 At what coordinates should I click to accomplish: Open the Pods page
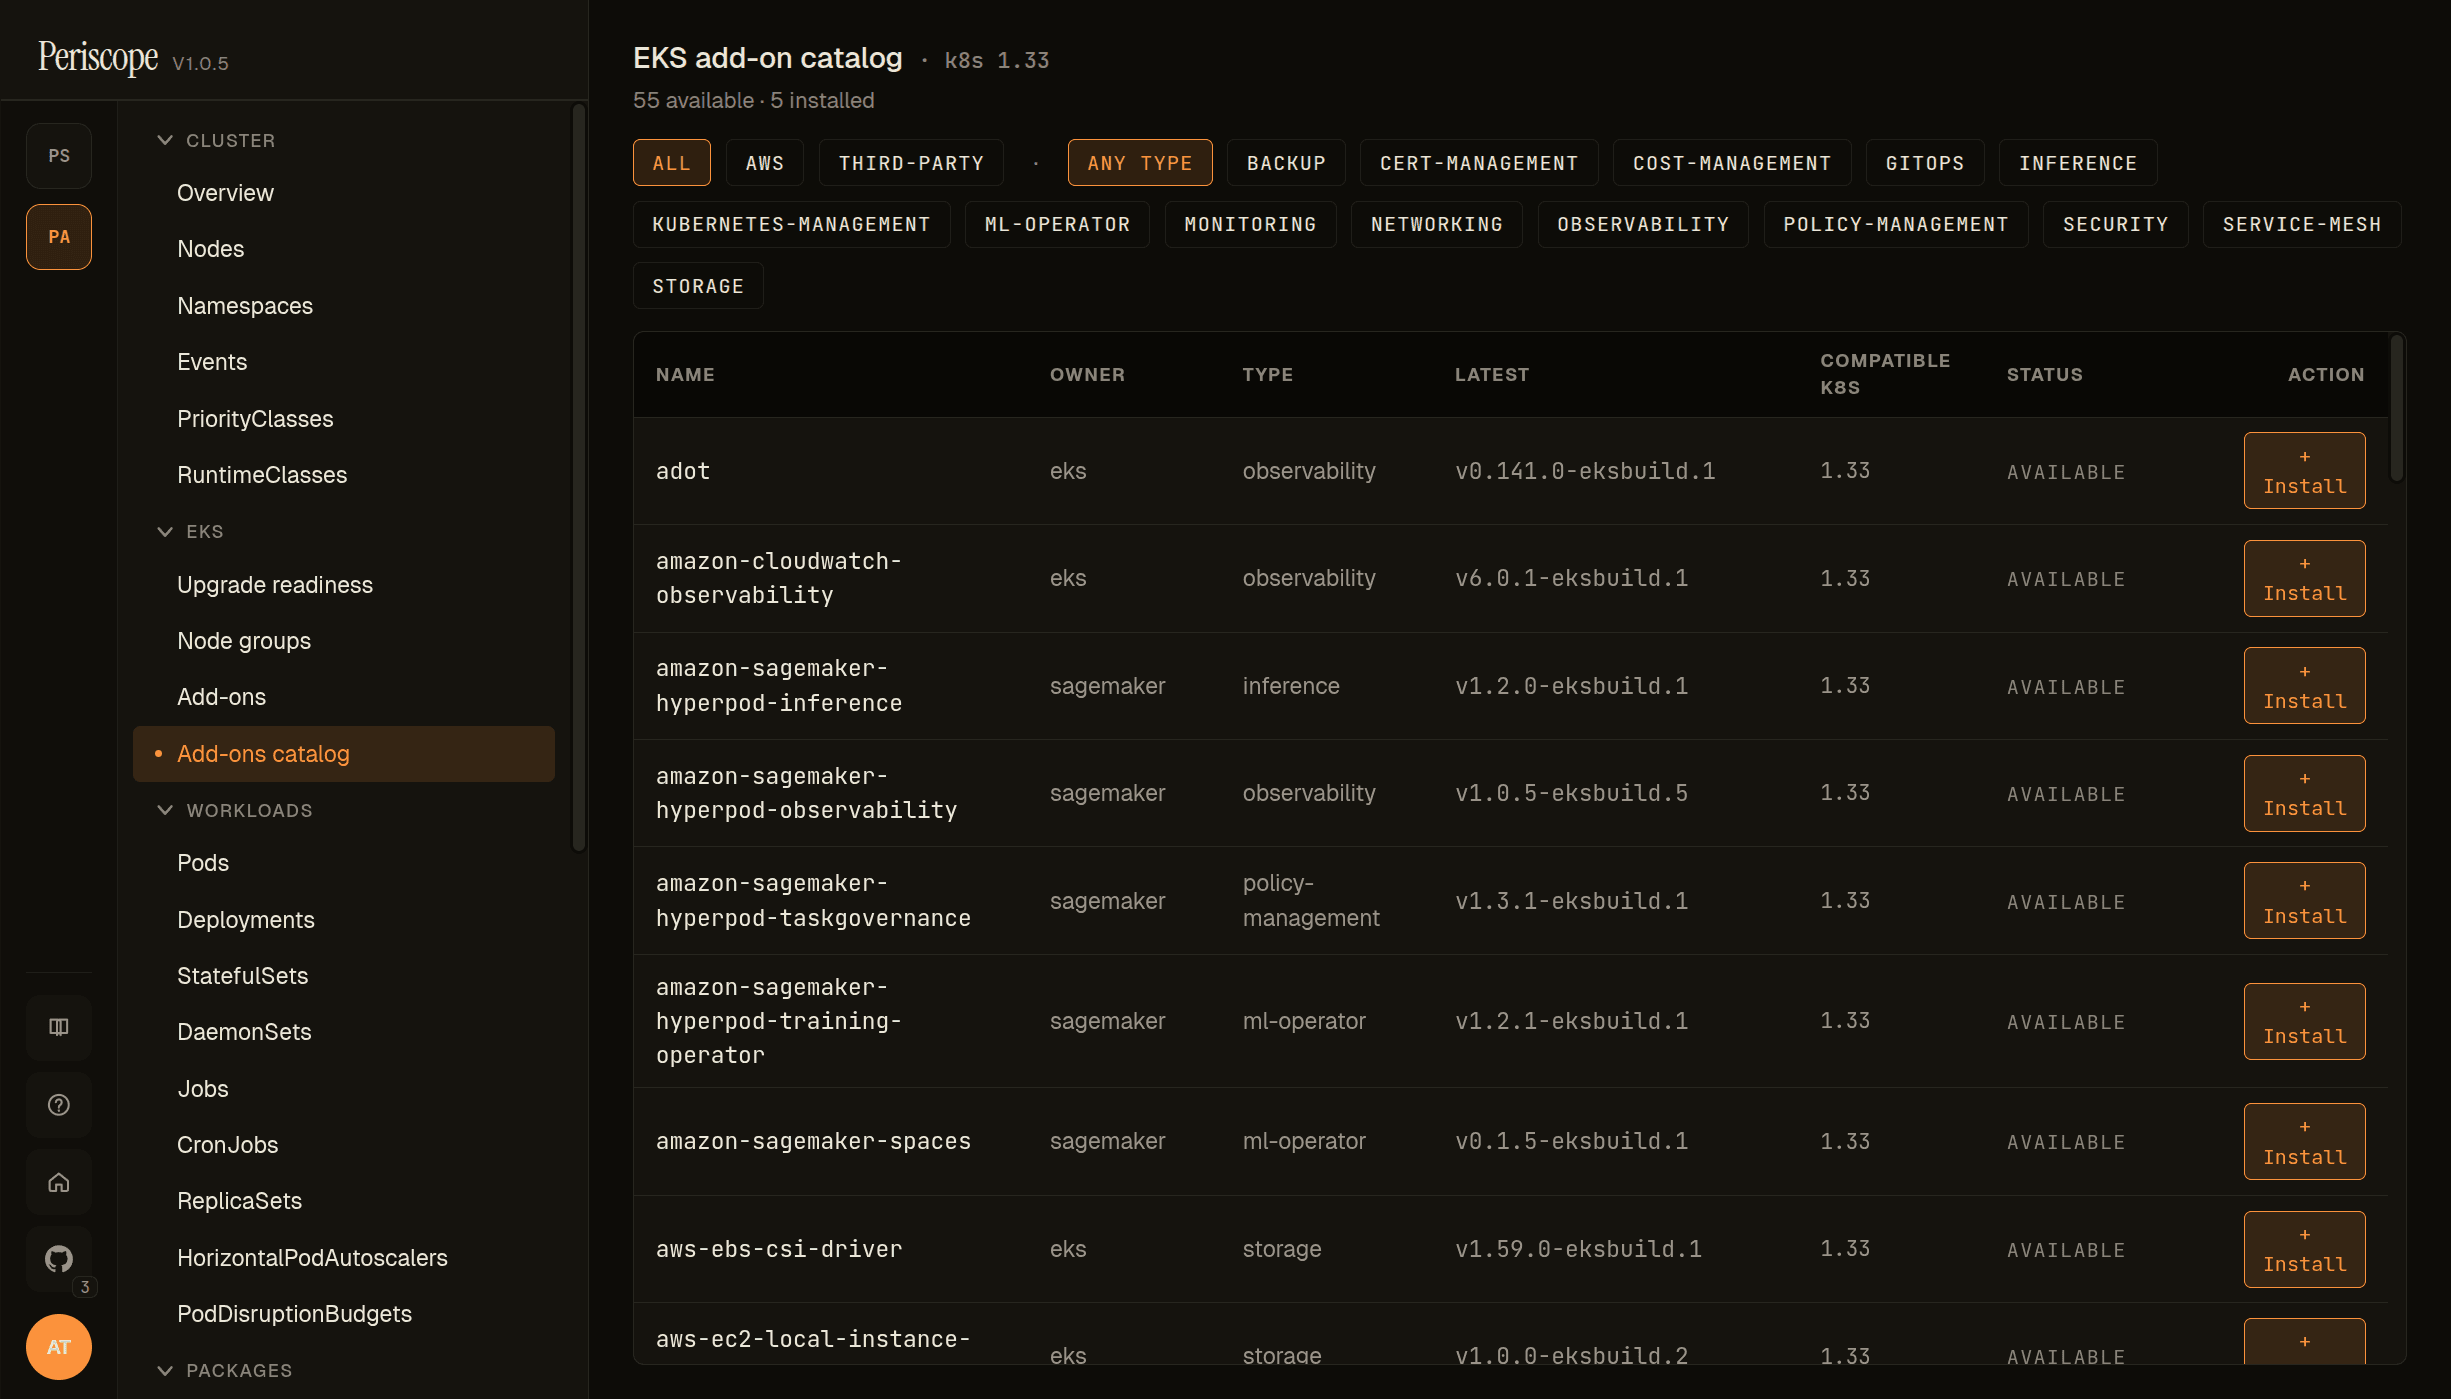[x=344, y=863]
